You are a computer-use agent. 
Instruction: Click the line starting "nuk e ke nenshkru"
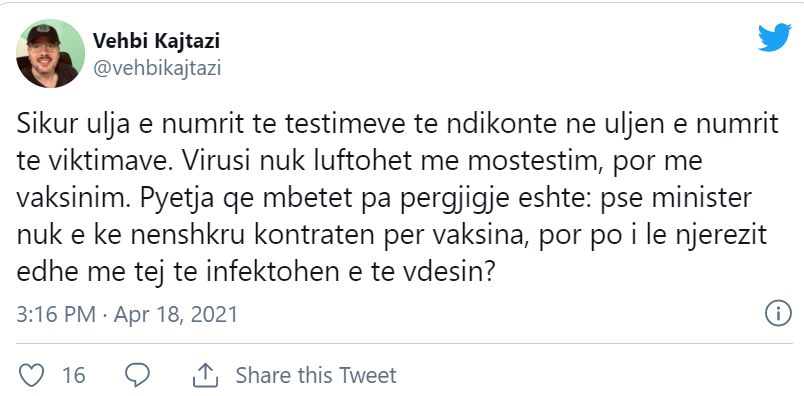coord(391,237)
